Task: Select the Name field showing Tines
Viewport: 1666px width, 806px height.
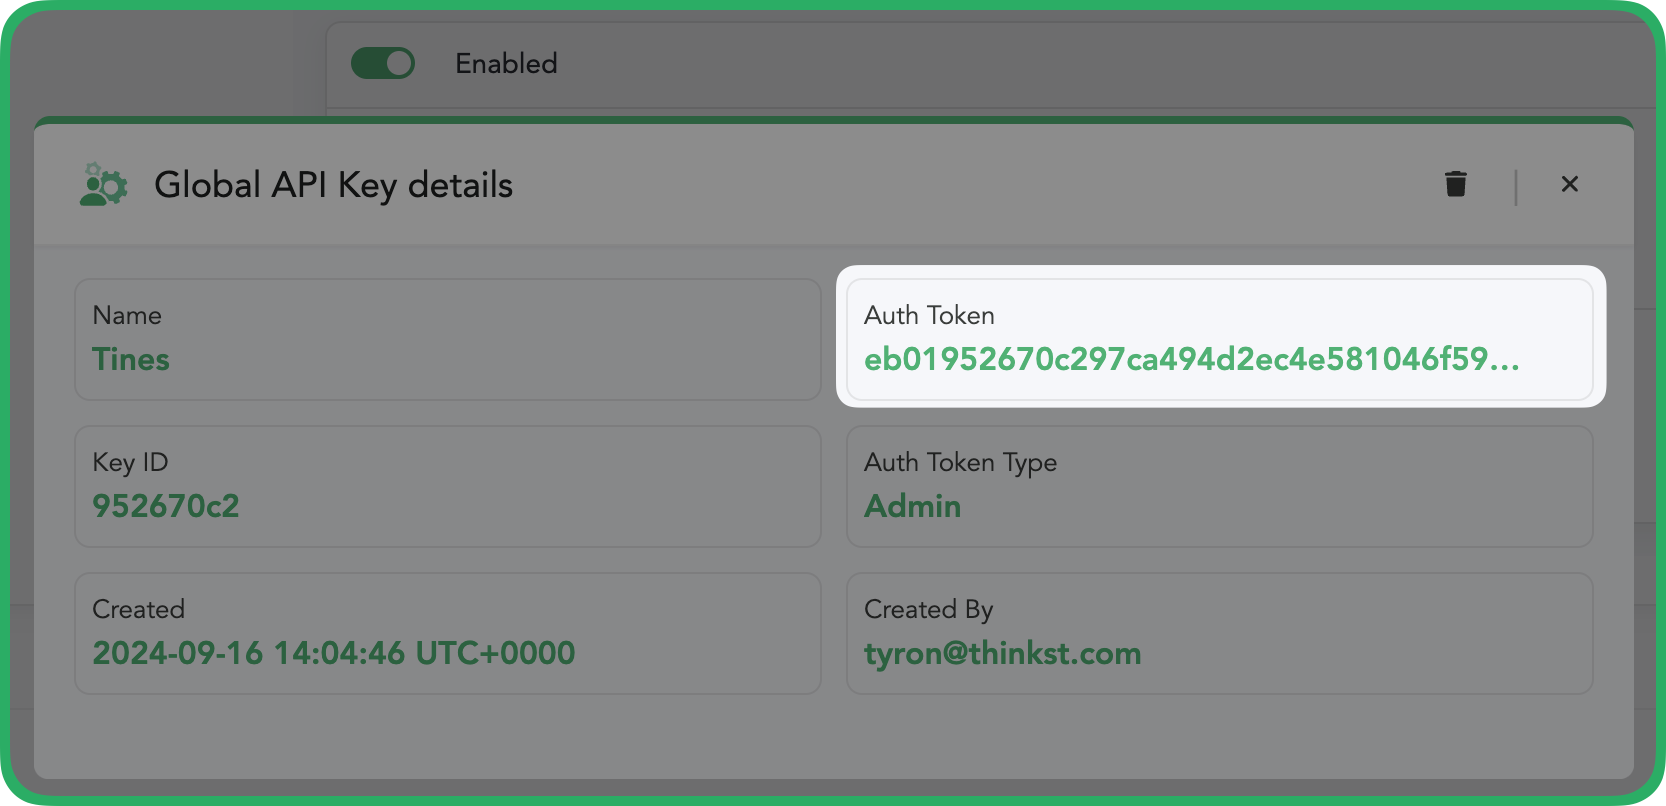Action: (448, 340)
